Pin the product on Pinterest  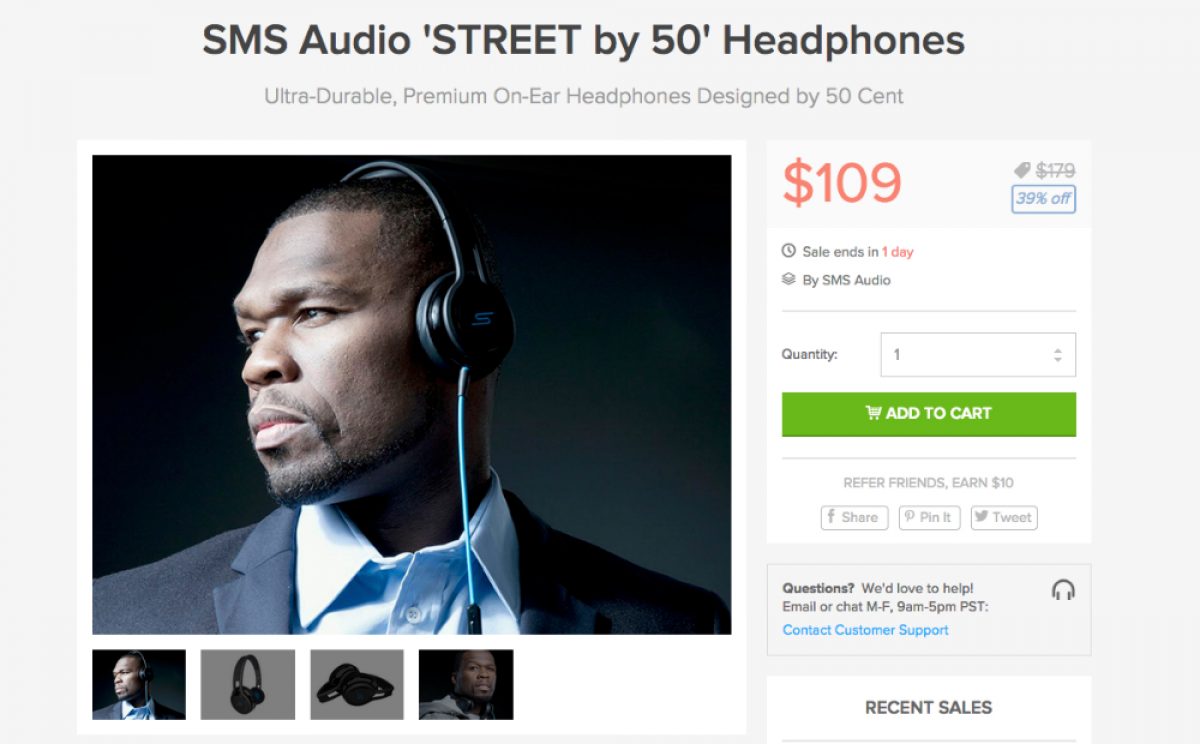[929, 517]
